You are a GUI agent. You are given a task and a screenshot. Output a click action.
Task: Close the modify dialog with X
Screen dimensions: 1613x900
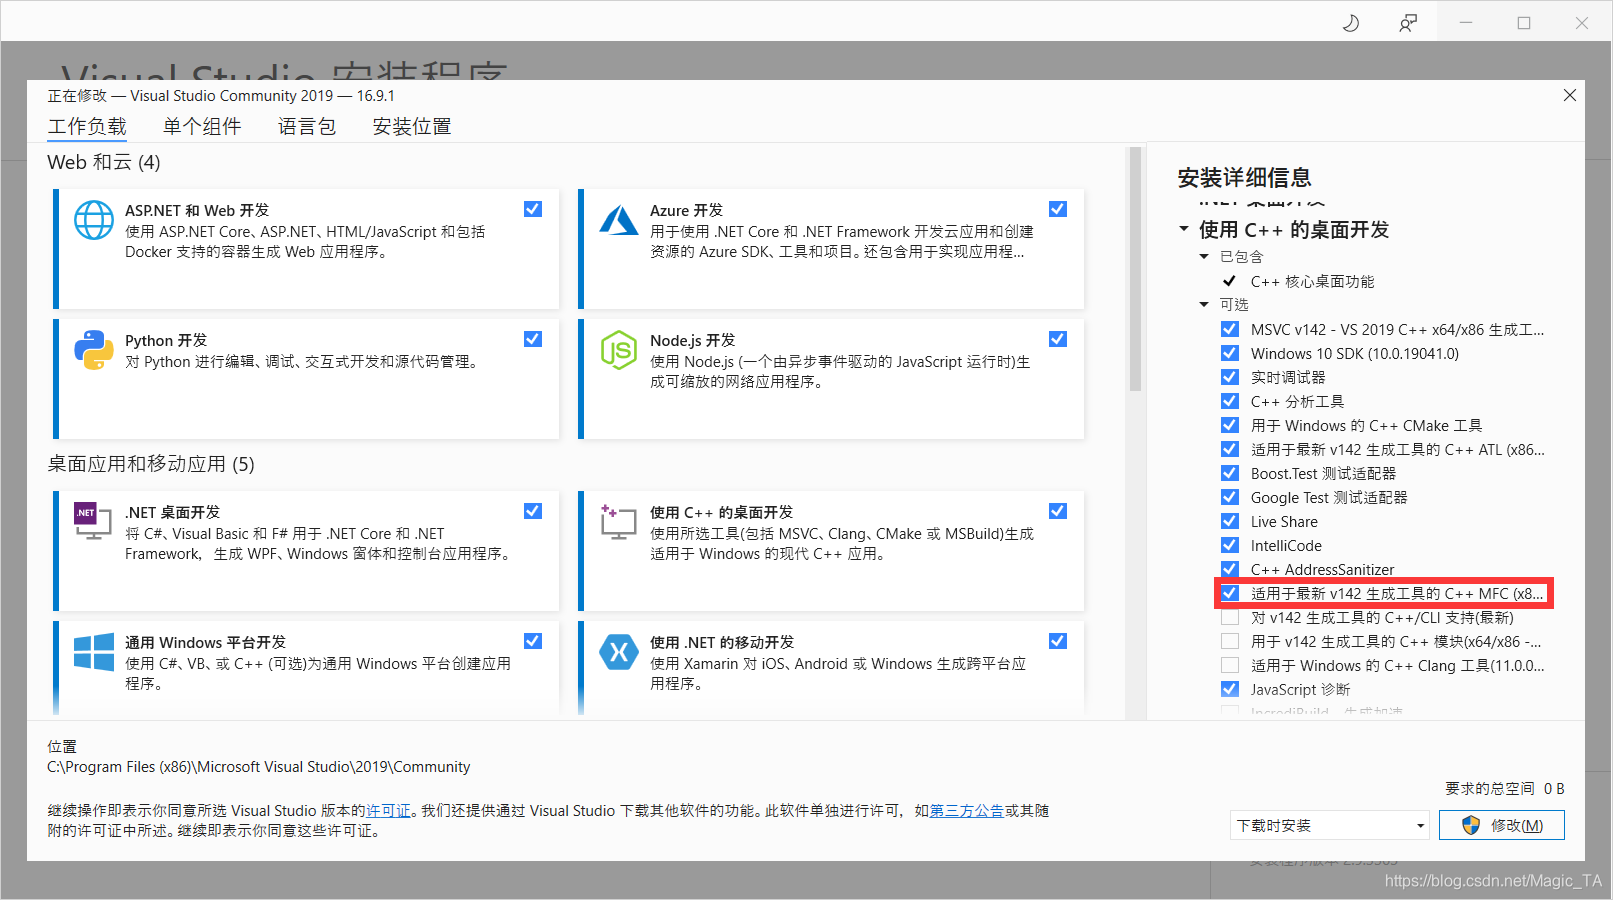pyautogui.click(x=1570, y=95)
